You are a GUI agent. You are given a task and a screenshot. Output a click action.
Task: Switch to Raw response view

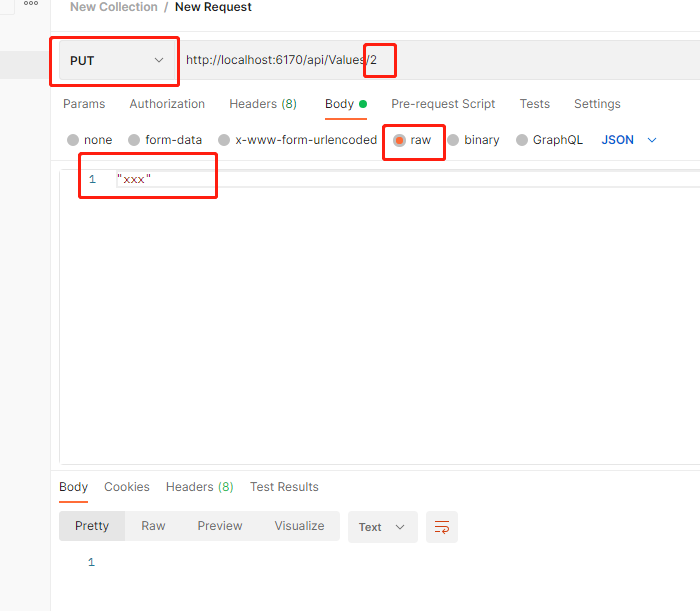tap(153, 526)
